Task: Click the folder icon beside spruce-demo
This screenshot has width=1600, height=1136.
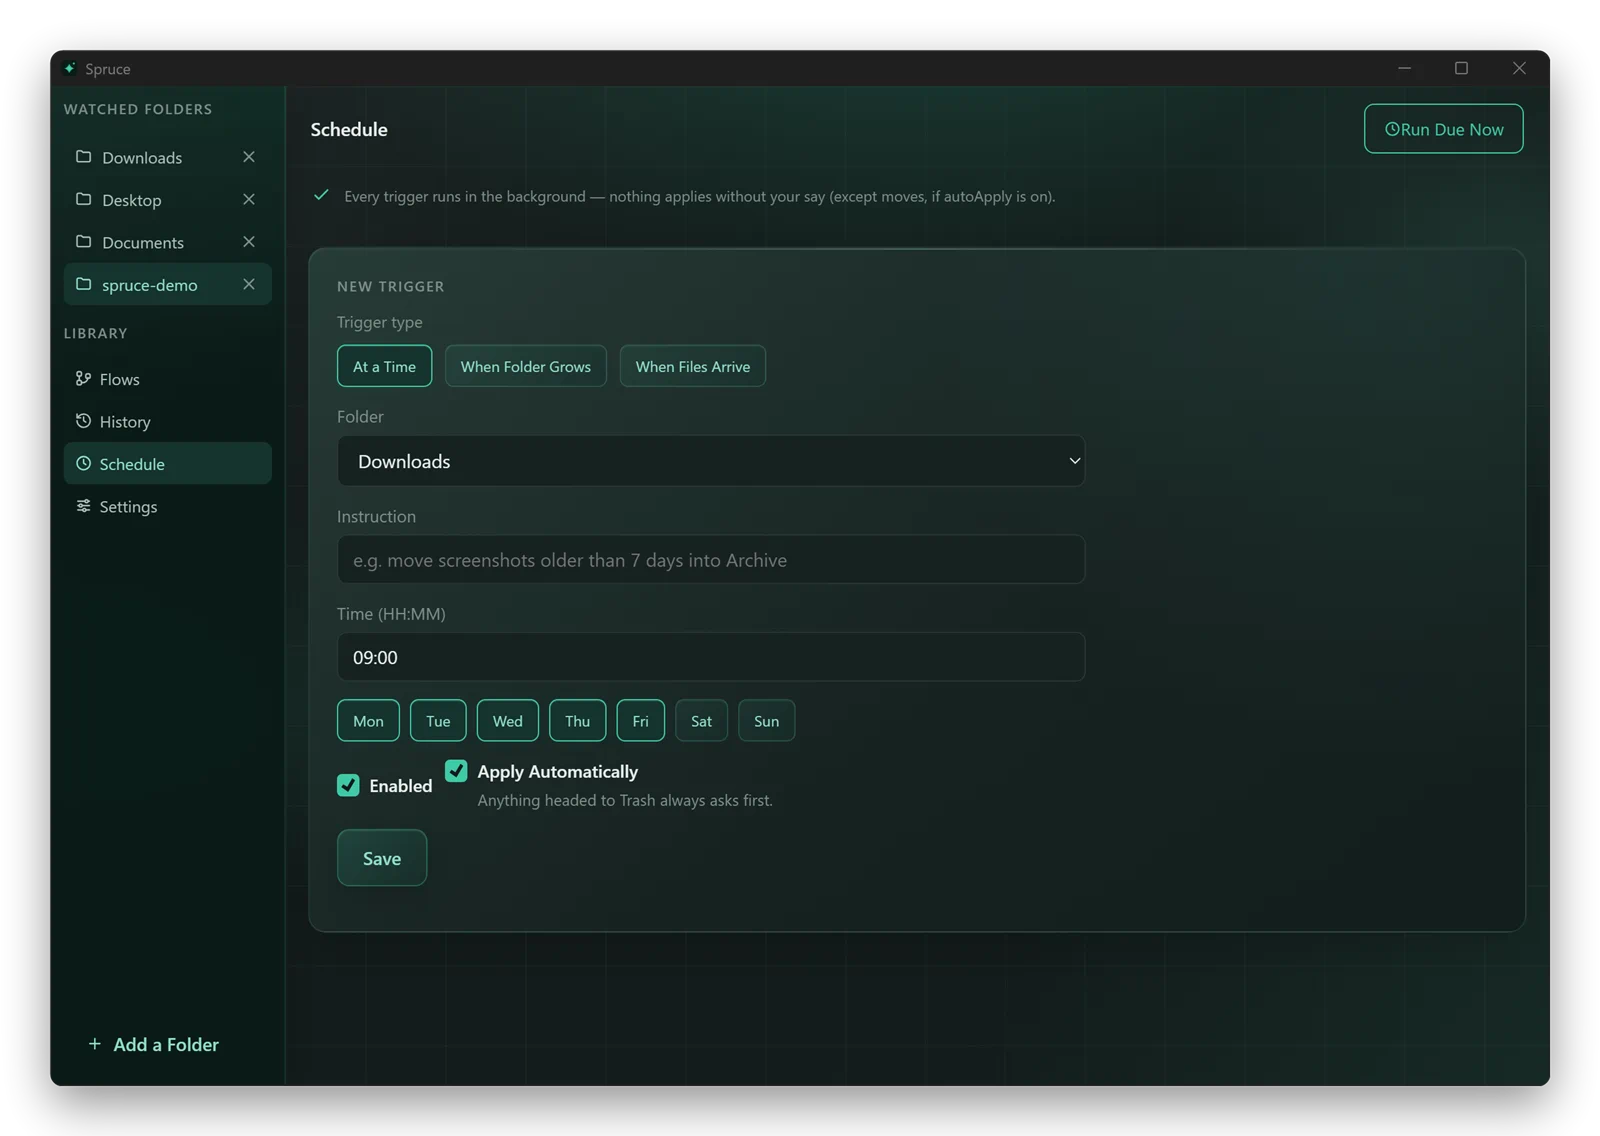Action: coord(83,284)
